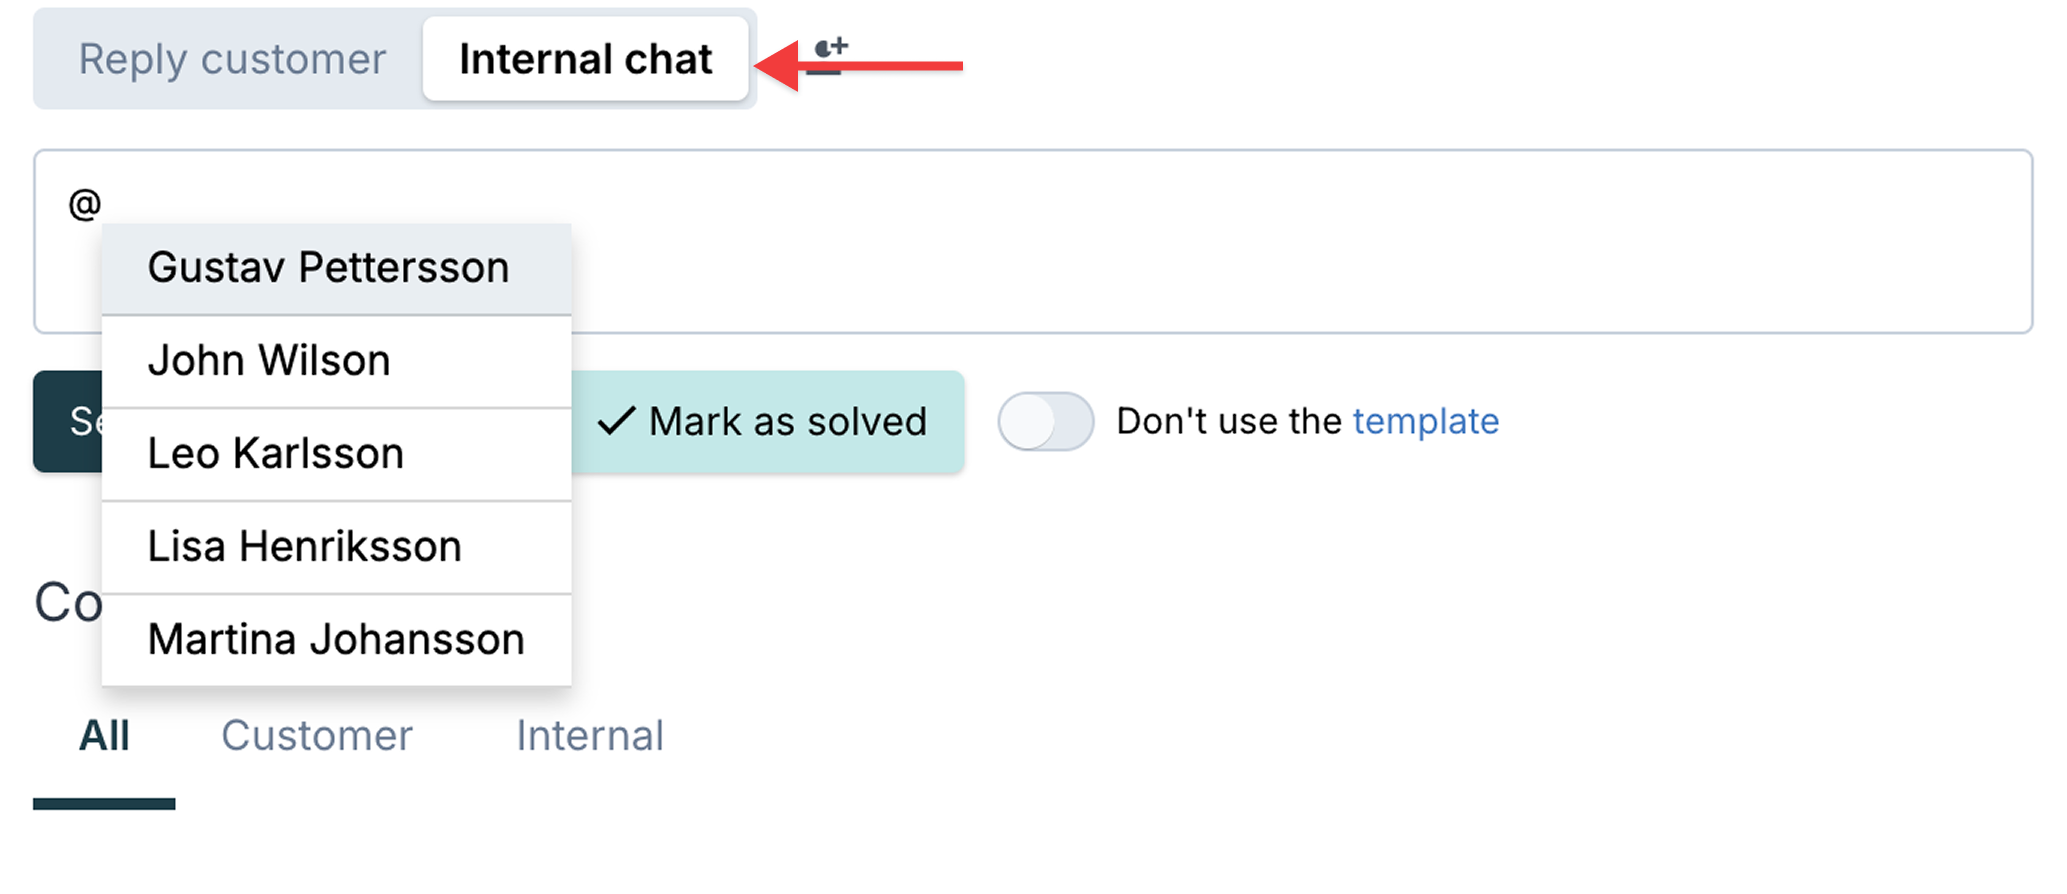This screenshot has width=2067, height=894.
Task: Choose John Wilson in the mention dropdown
Action: pos(337,361)
